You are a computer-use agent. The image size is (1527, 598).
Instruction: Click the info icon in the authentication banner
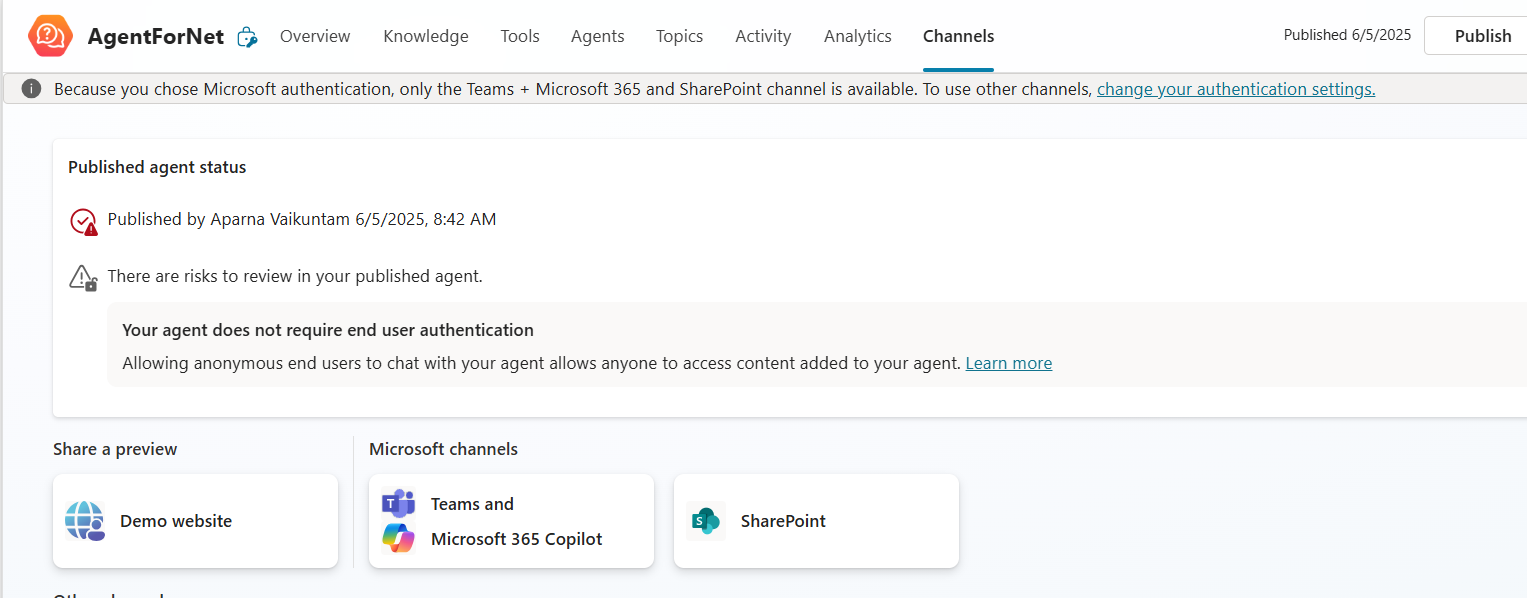tap(31, 89)
